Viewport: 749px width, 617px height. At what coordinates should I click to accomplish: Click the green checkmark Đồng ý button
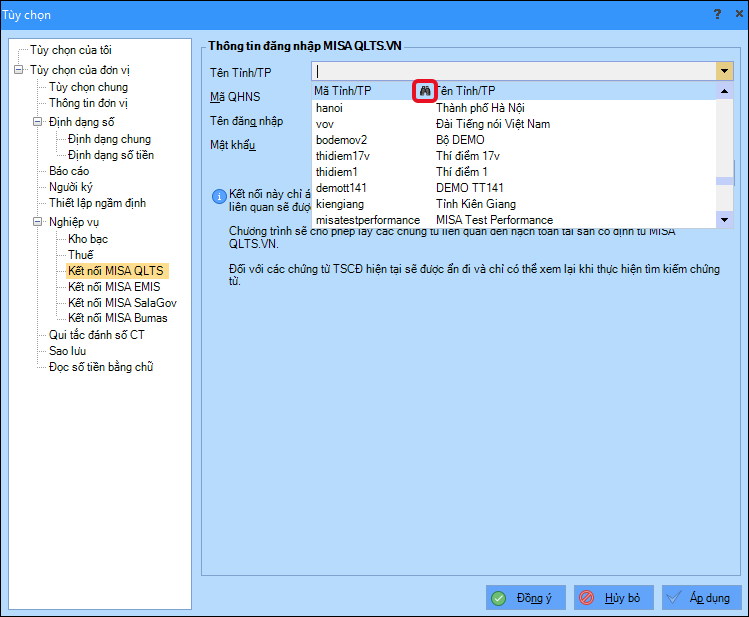tap(526, 597)
